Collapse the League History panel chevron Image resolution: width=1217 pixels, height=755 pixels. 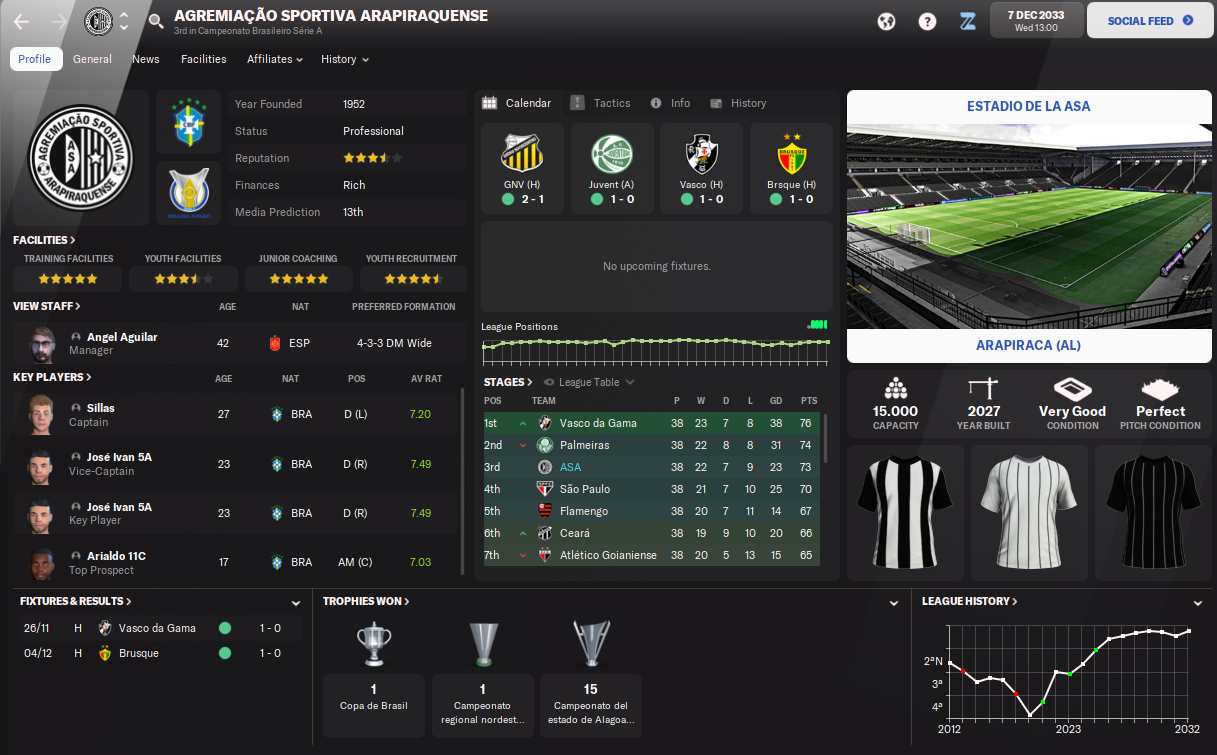[1198, 604]
